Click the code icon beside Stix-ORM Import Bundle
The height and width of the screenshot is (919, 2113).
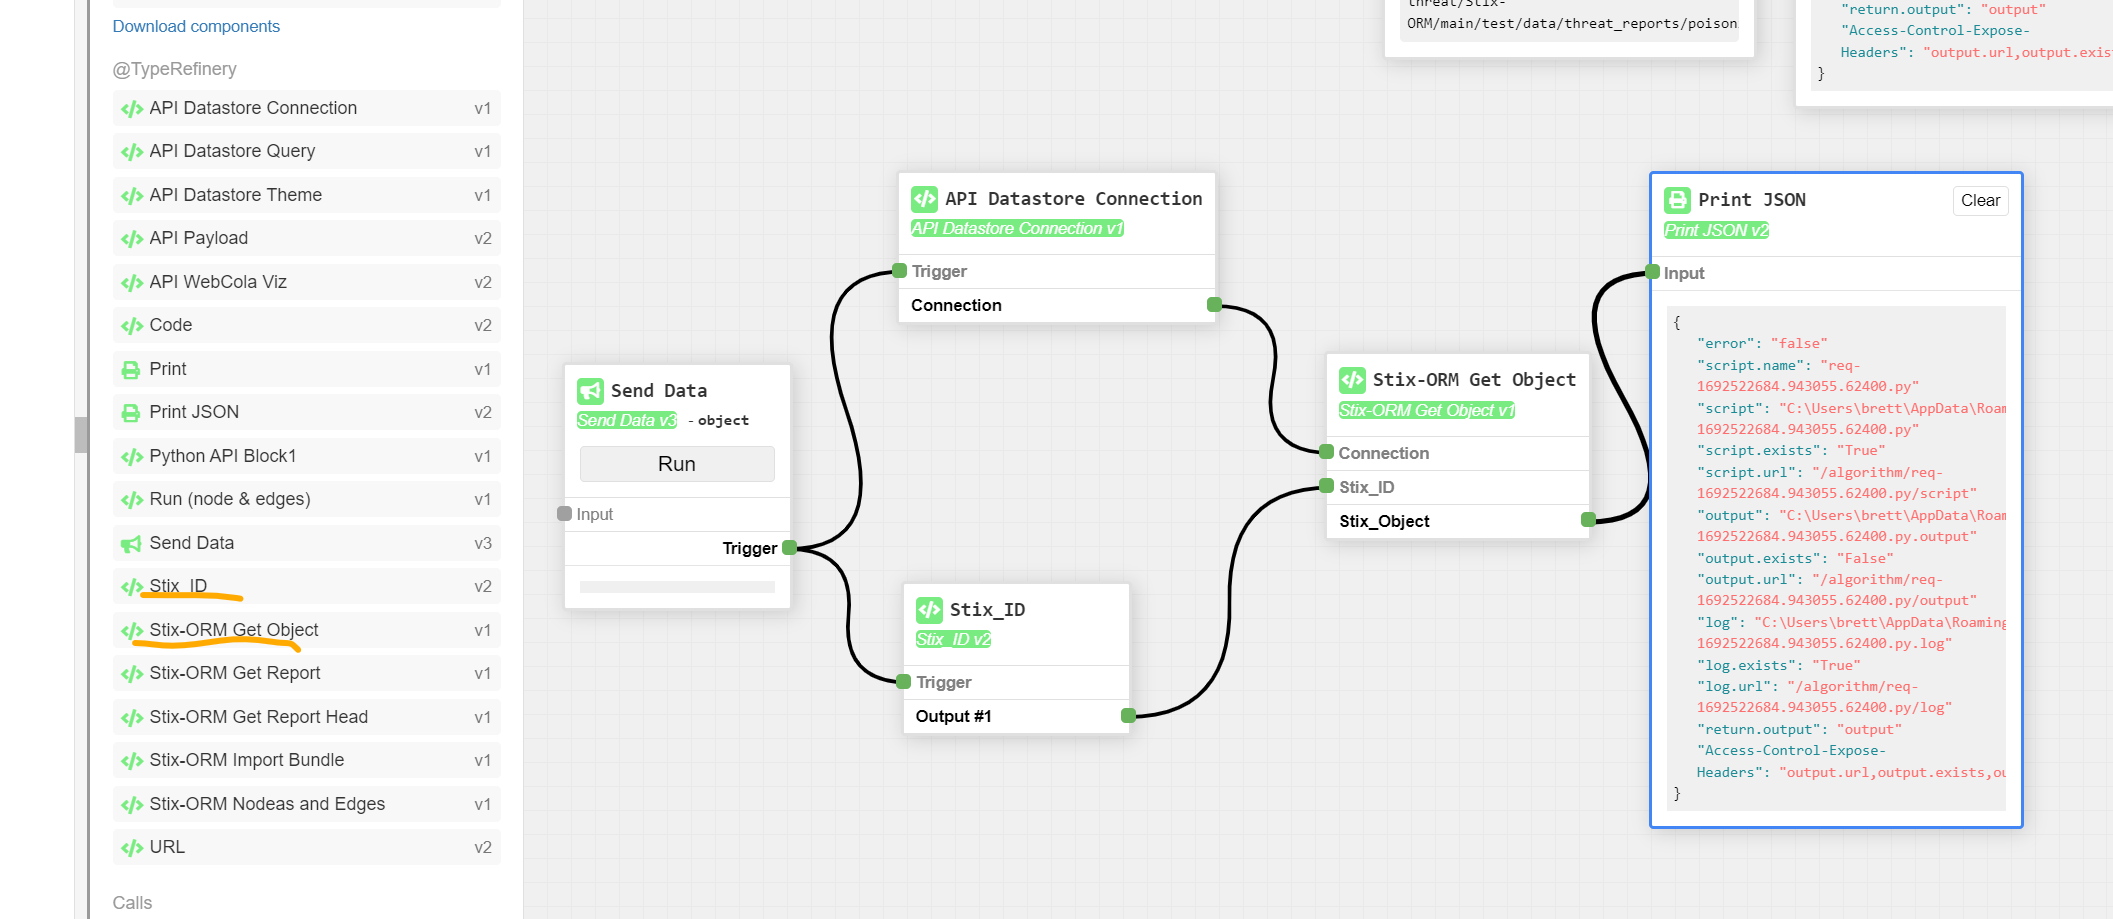(131, 760)
